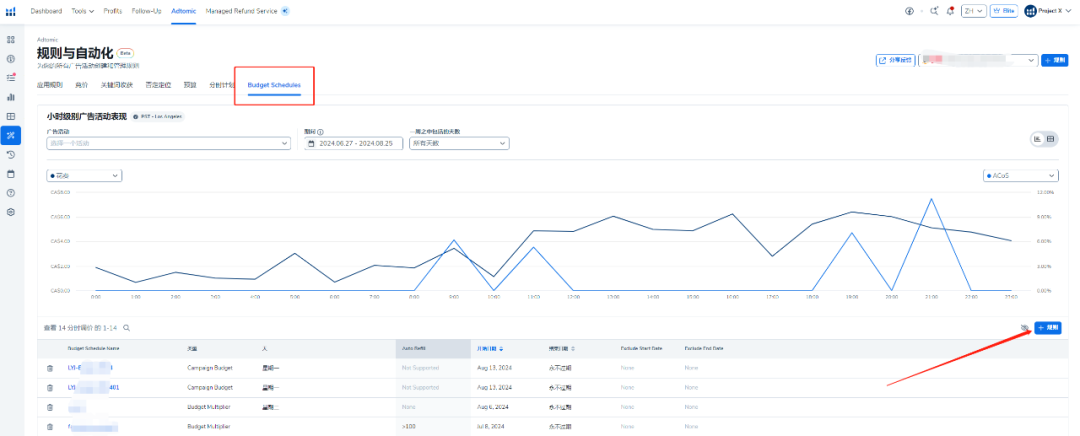
Task: Open the ACoS metric dropdown
Action: (x=1019, y=176)
